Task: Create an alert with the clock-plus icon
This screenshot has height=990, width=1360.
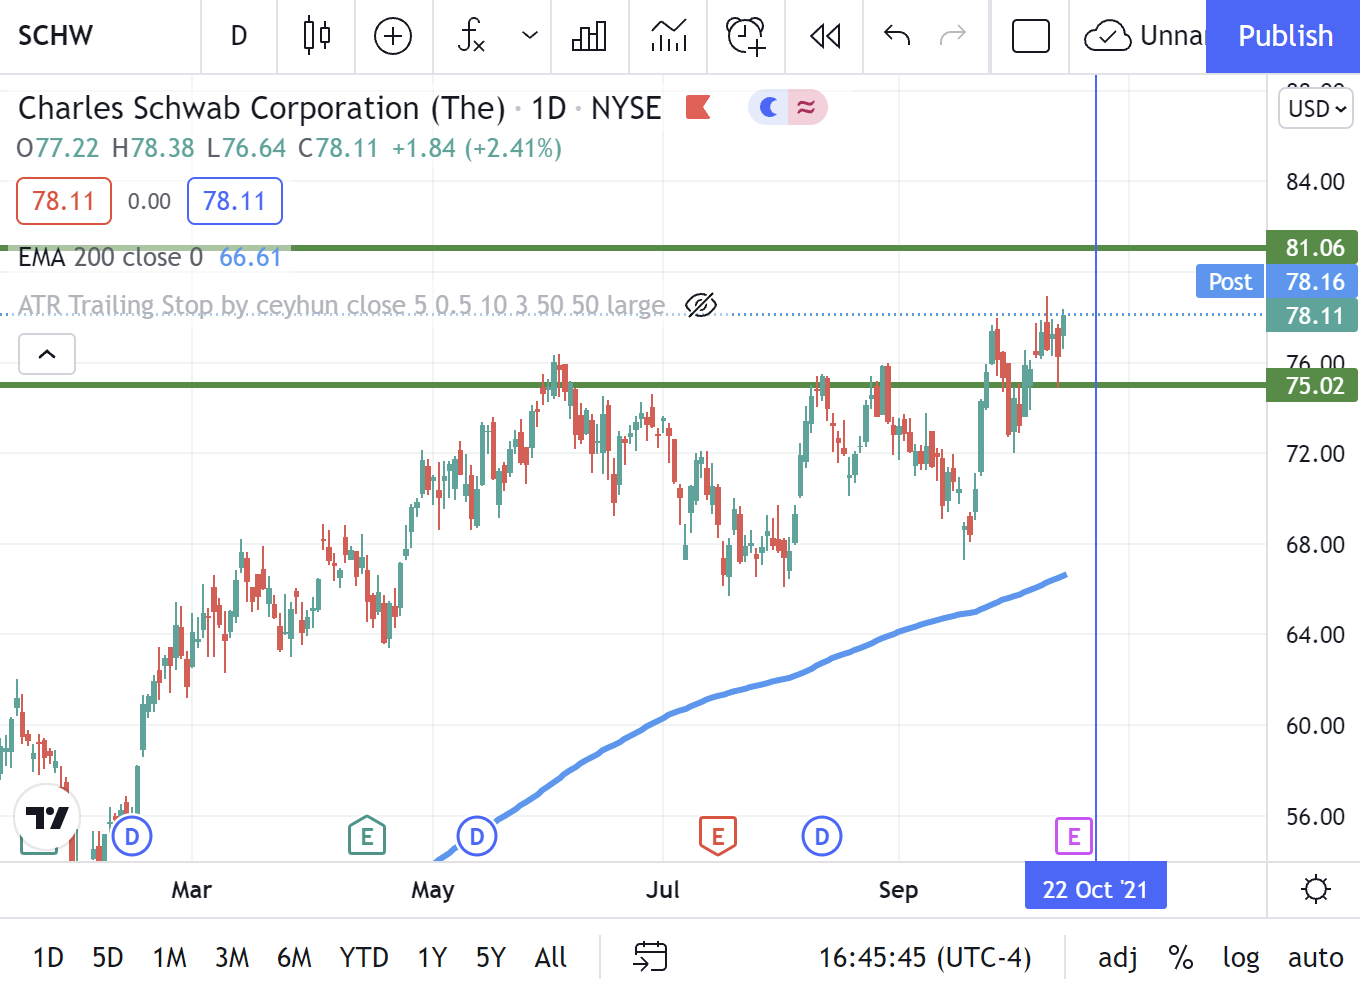Action: pos(745,36)
